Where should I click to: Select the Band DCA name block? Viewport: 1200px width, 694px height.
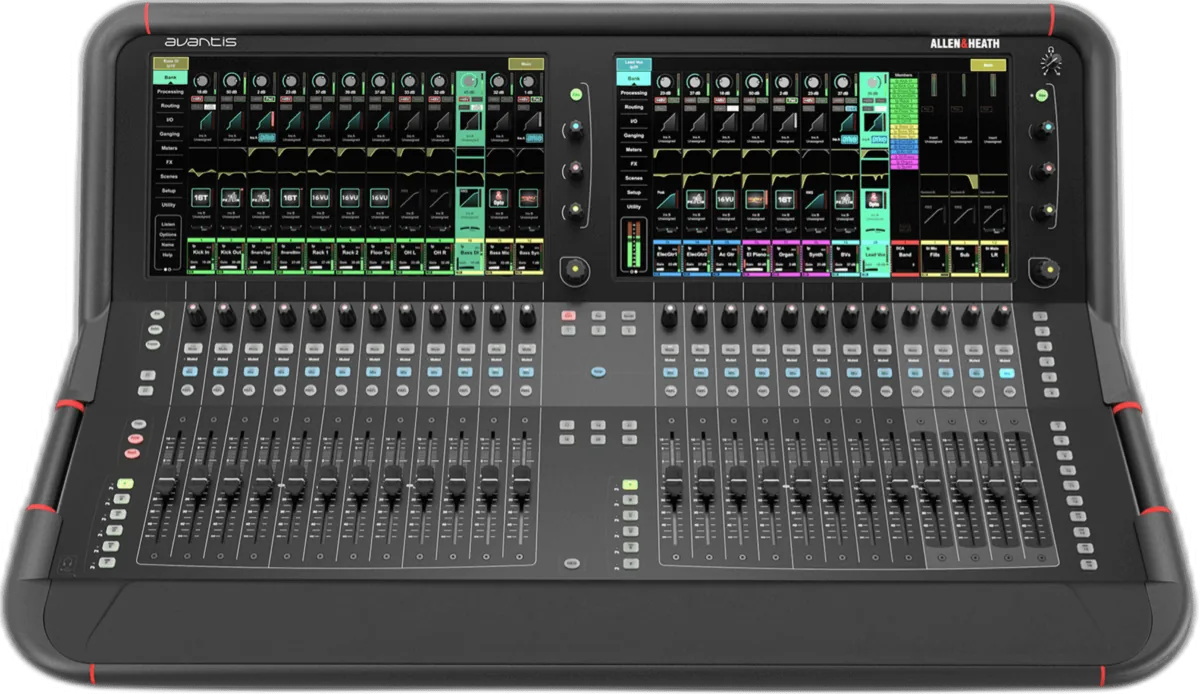(x=905, y=256)
